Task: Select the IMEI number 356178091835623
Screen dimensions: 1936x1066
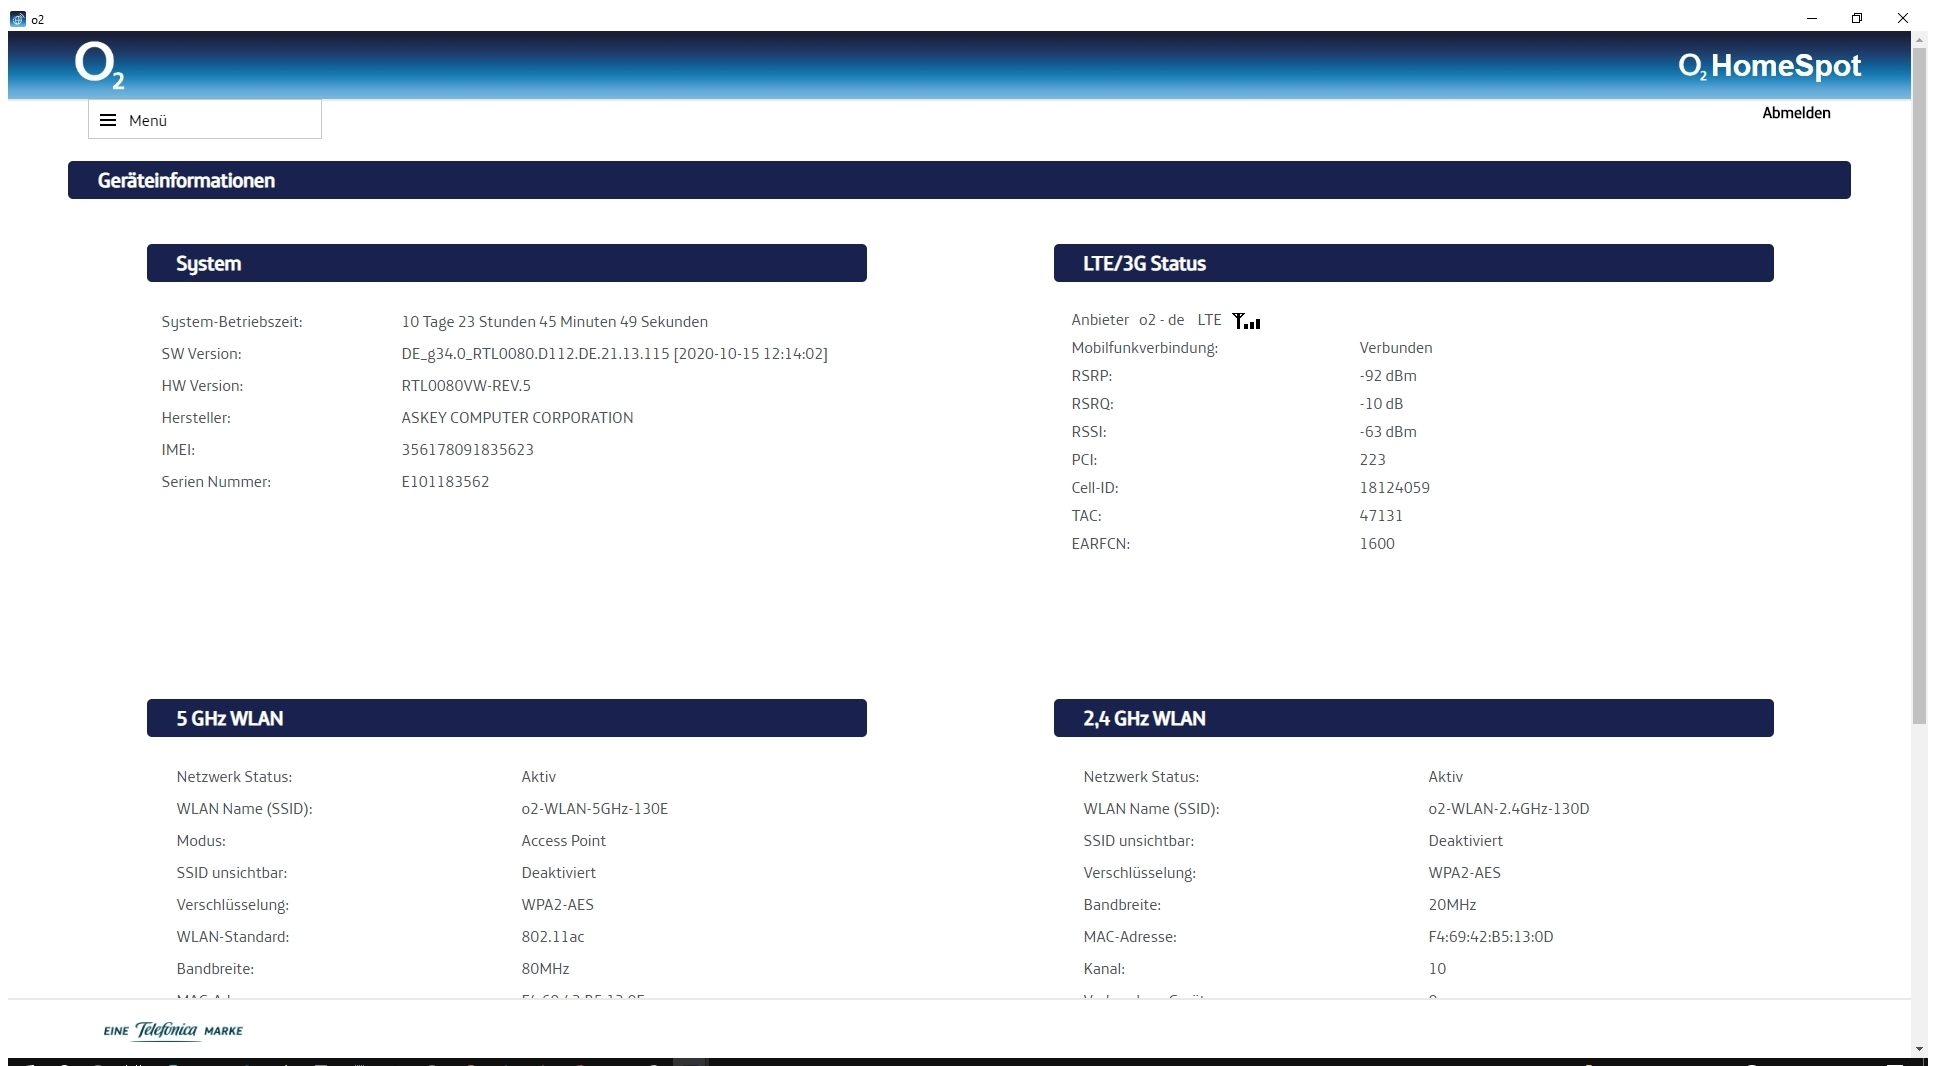Action: click(x=468, y=450)
